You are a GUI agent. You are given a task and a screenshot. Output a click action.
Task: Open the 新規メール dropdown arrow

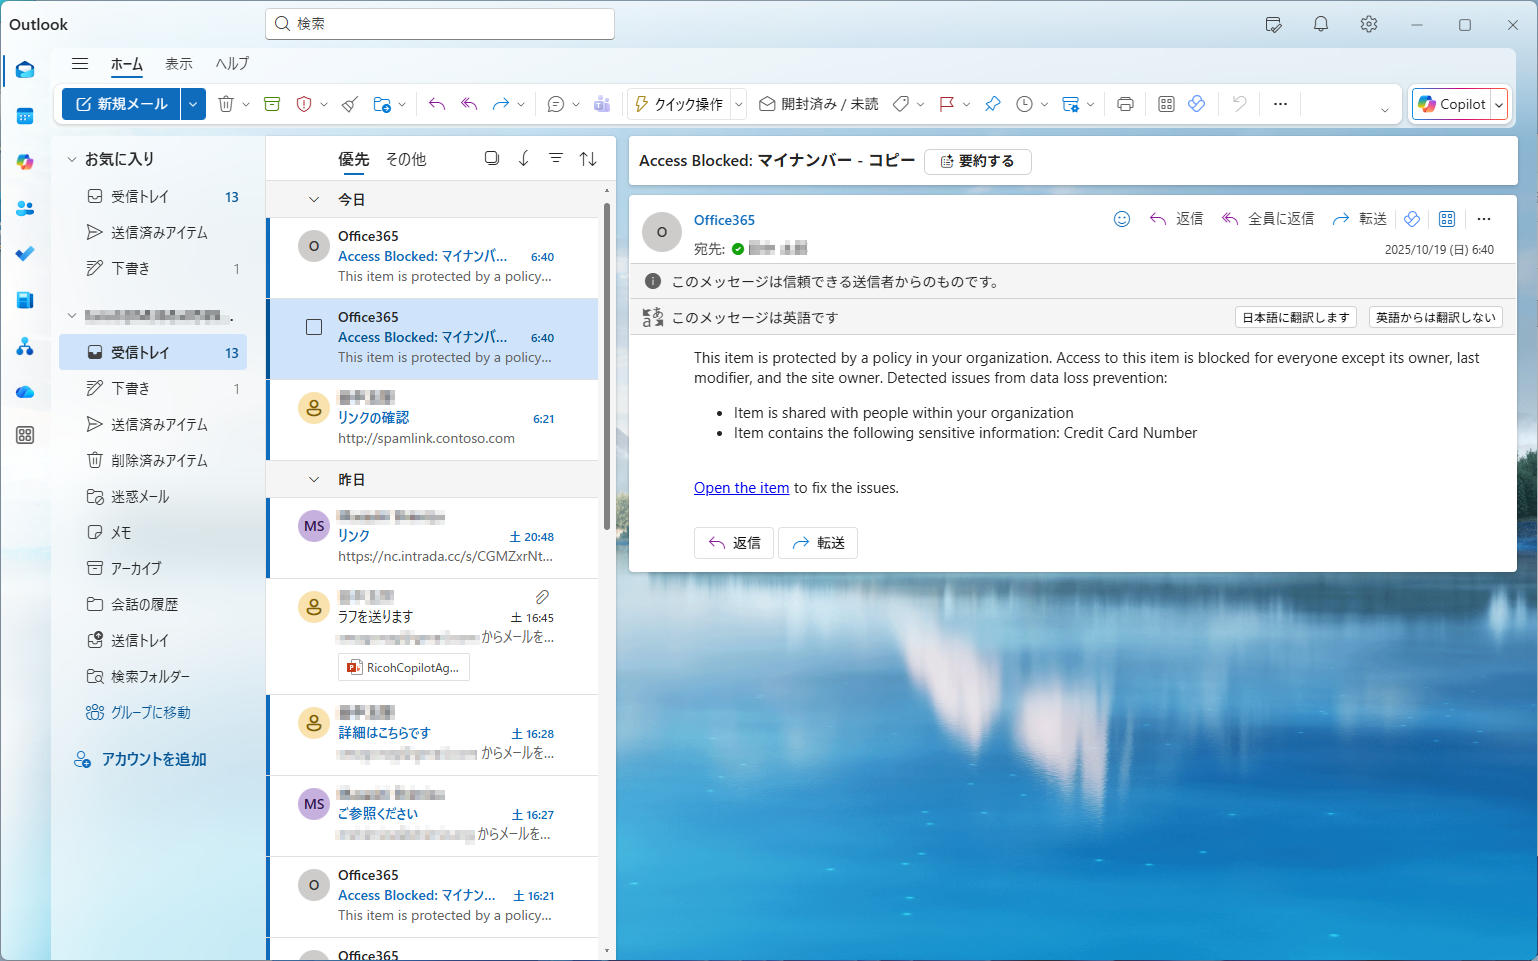click(193, 103)
